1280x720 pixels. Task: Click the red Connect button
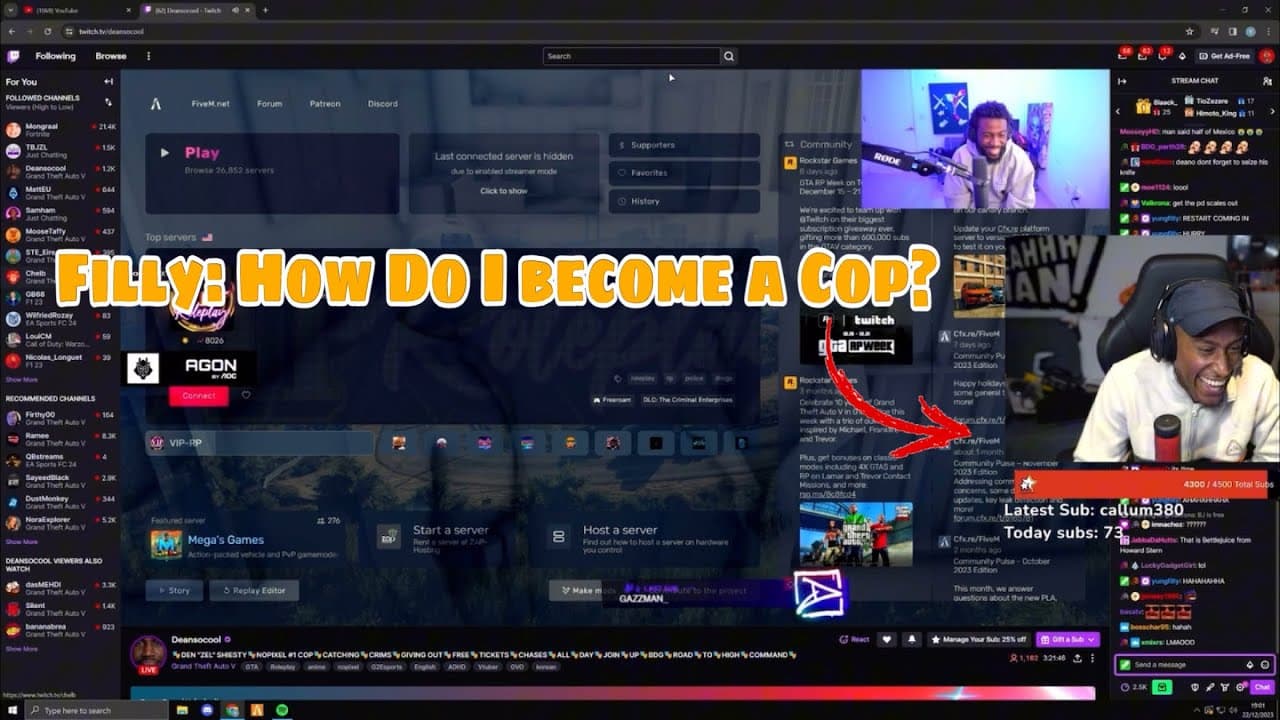click(x=199, y=395)
